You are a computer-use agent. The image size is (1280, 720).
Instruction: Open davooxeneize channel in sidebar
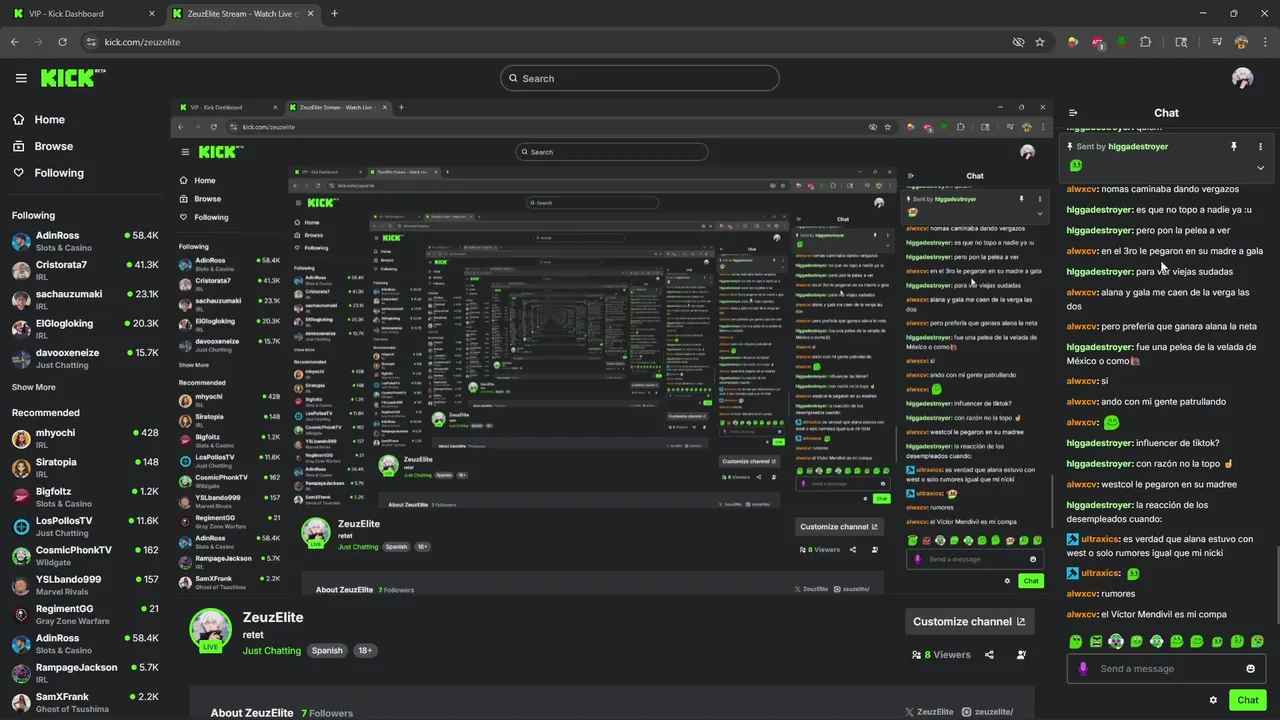click(84, 358)
